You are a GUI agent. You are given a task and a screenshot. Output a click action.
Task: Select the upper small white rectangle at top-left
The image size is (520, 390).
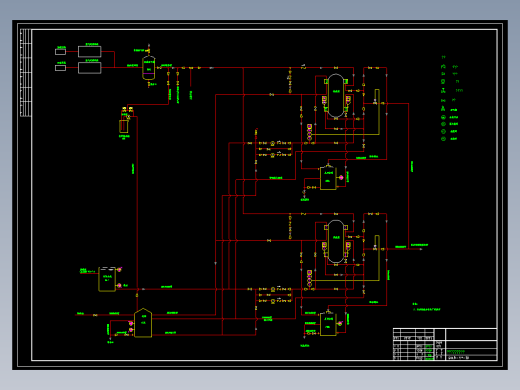(60, 52)
